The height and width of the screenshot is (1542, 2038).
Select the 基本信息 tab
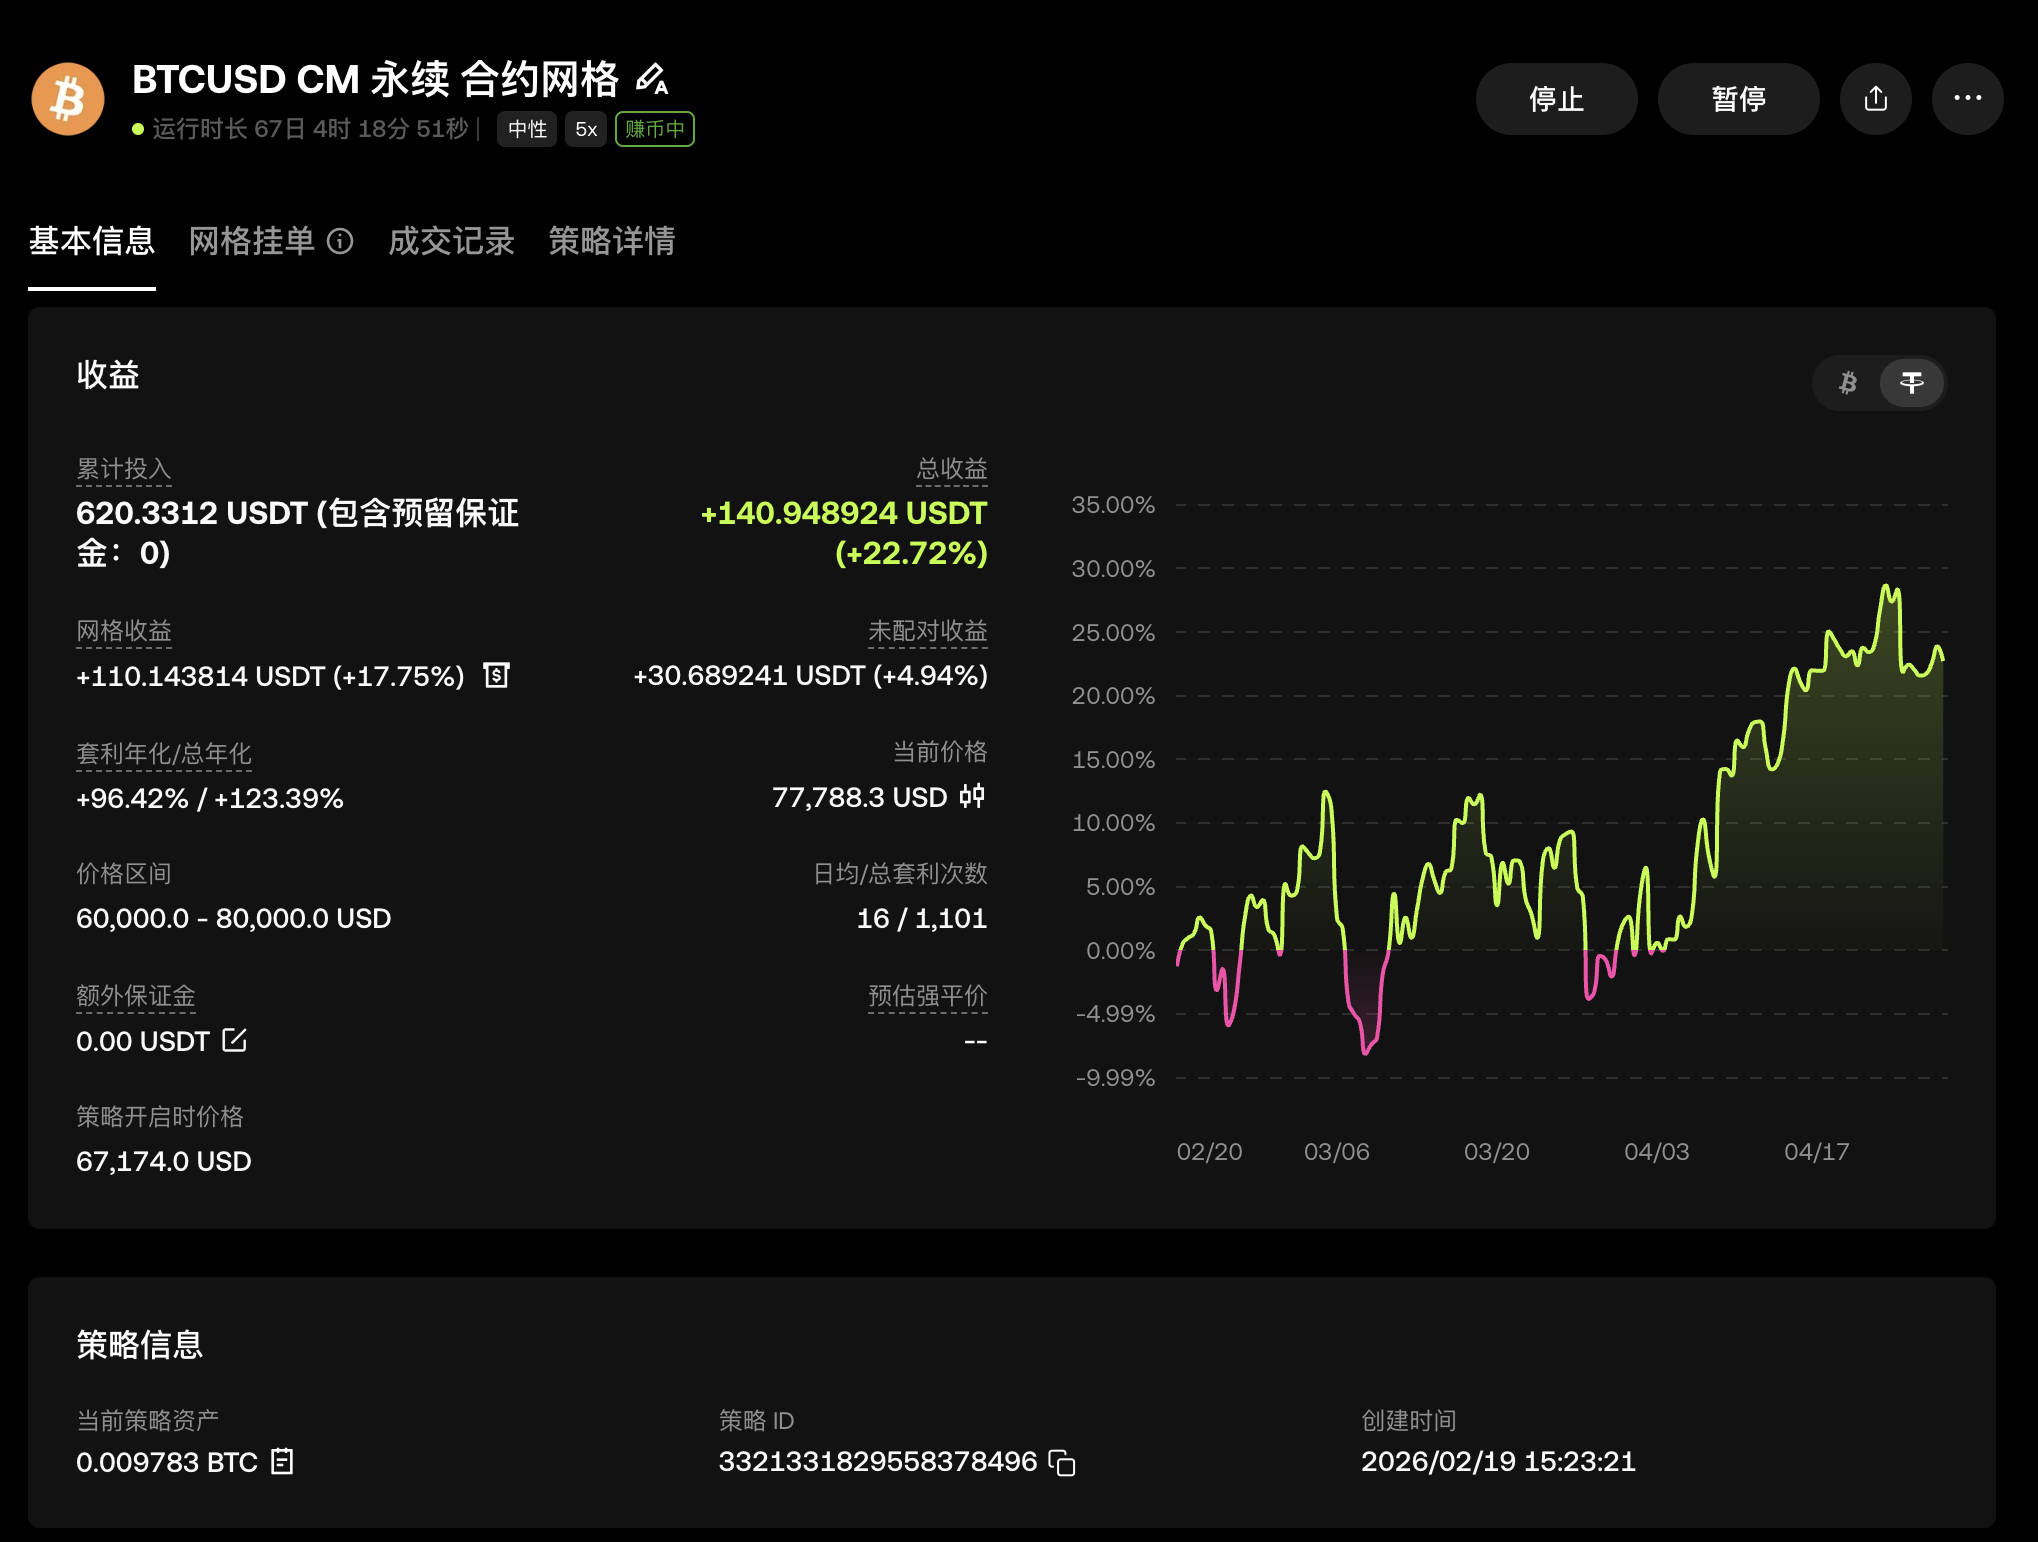pos(91,241)
